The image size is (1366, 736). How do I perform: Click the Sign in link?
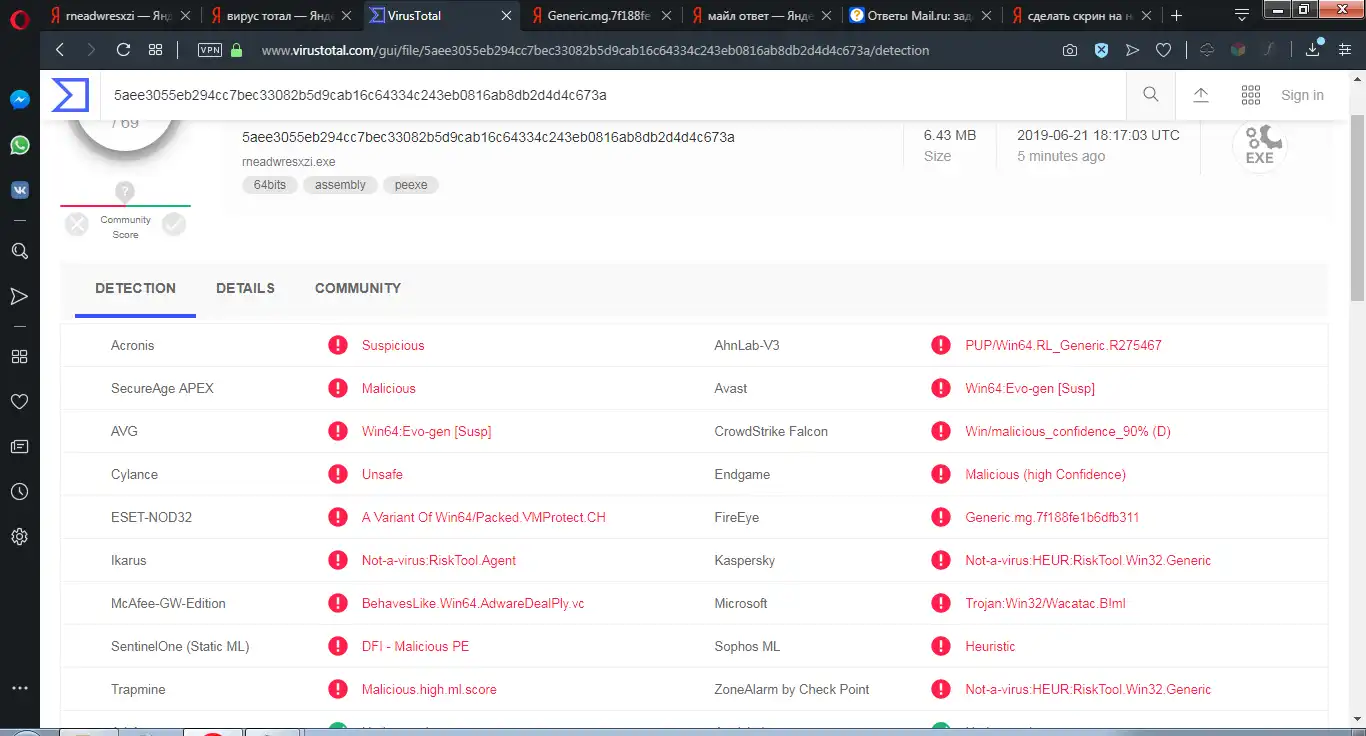click(1302, 95)
